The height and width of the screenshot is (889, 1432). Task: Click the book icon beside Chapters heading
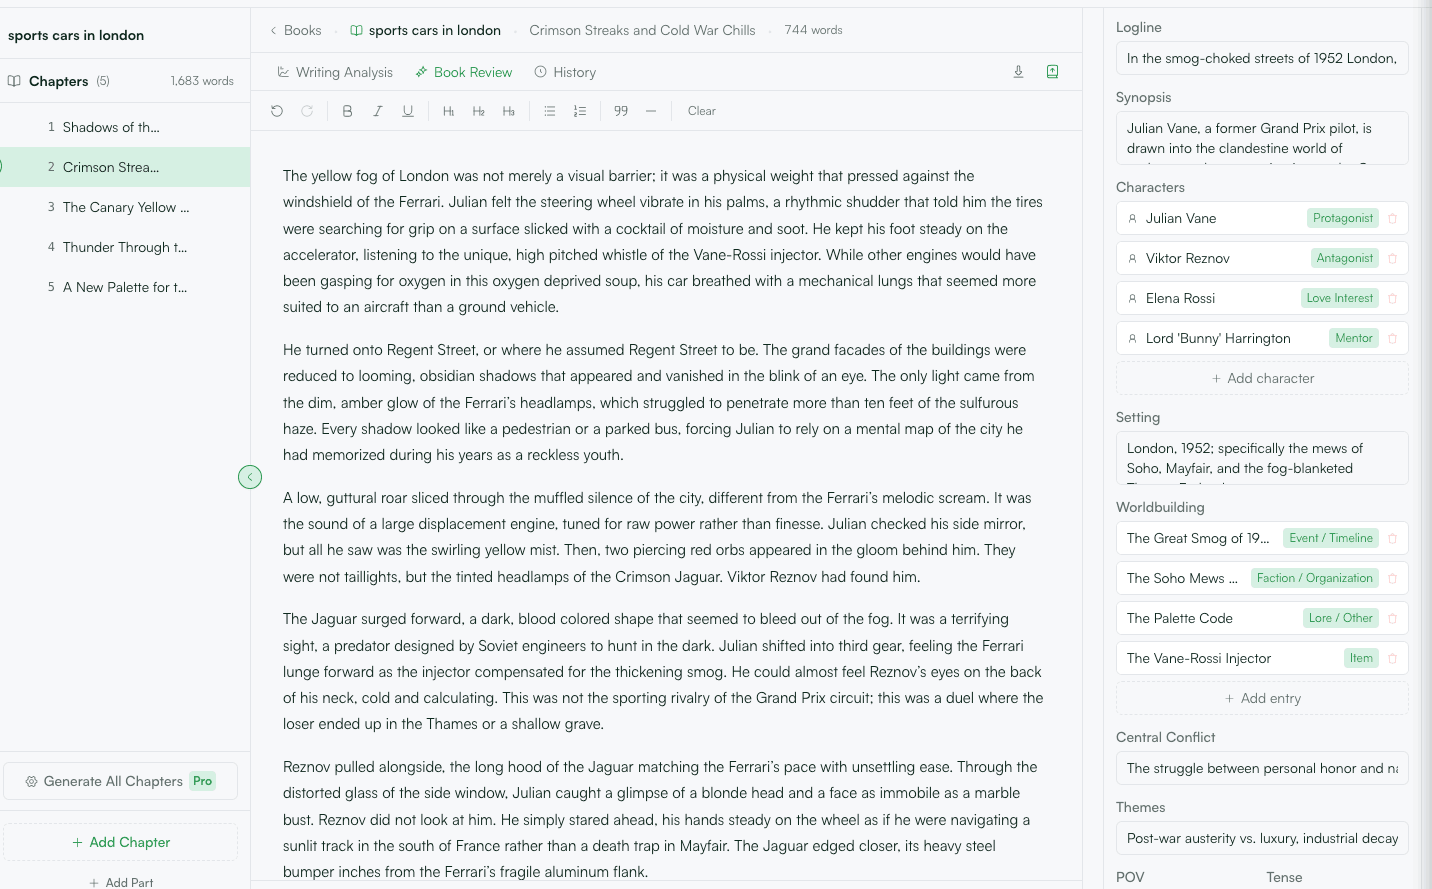pyautogui.click(x=14, y=81)
